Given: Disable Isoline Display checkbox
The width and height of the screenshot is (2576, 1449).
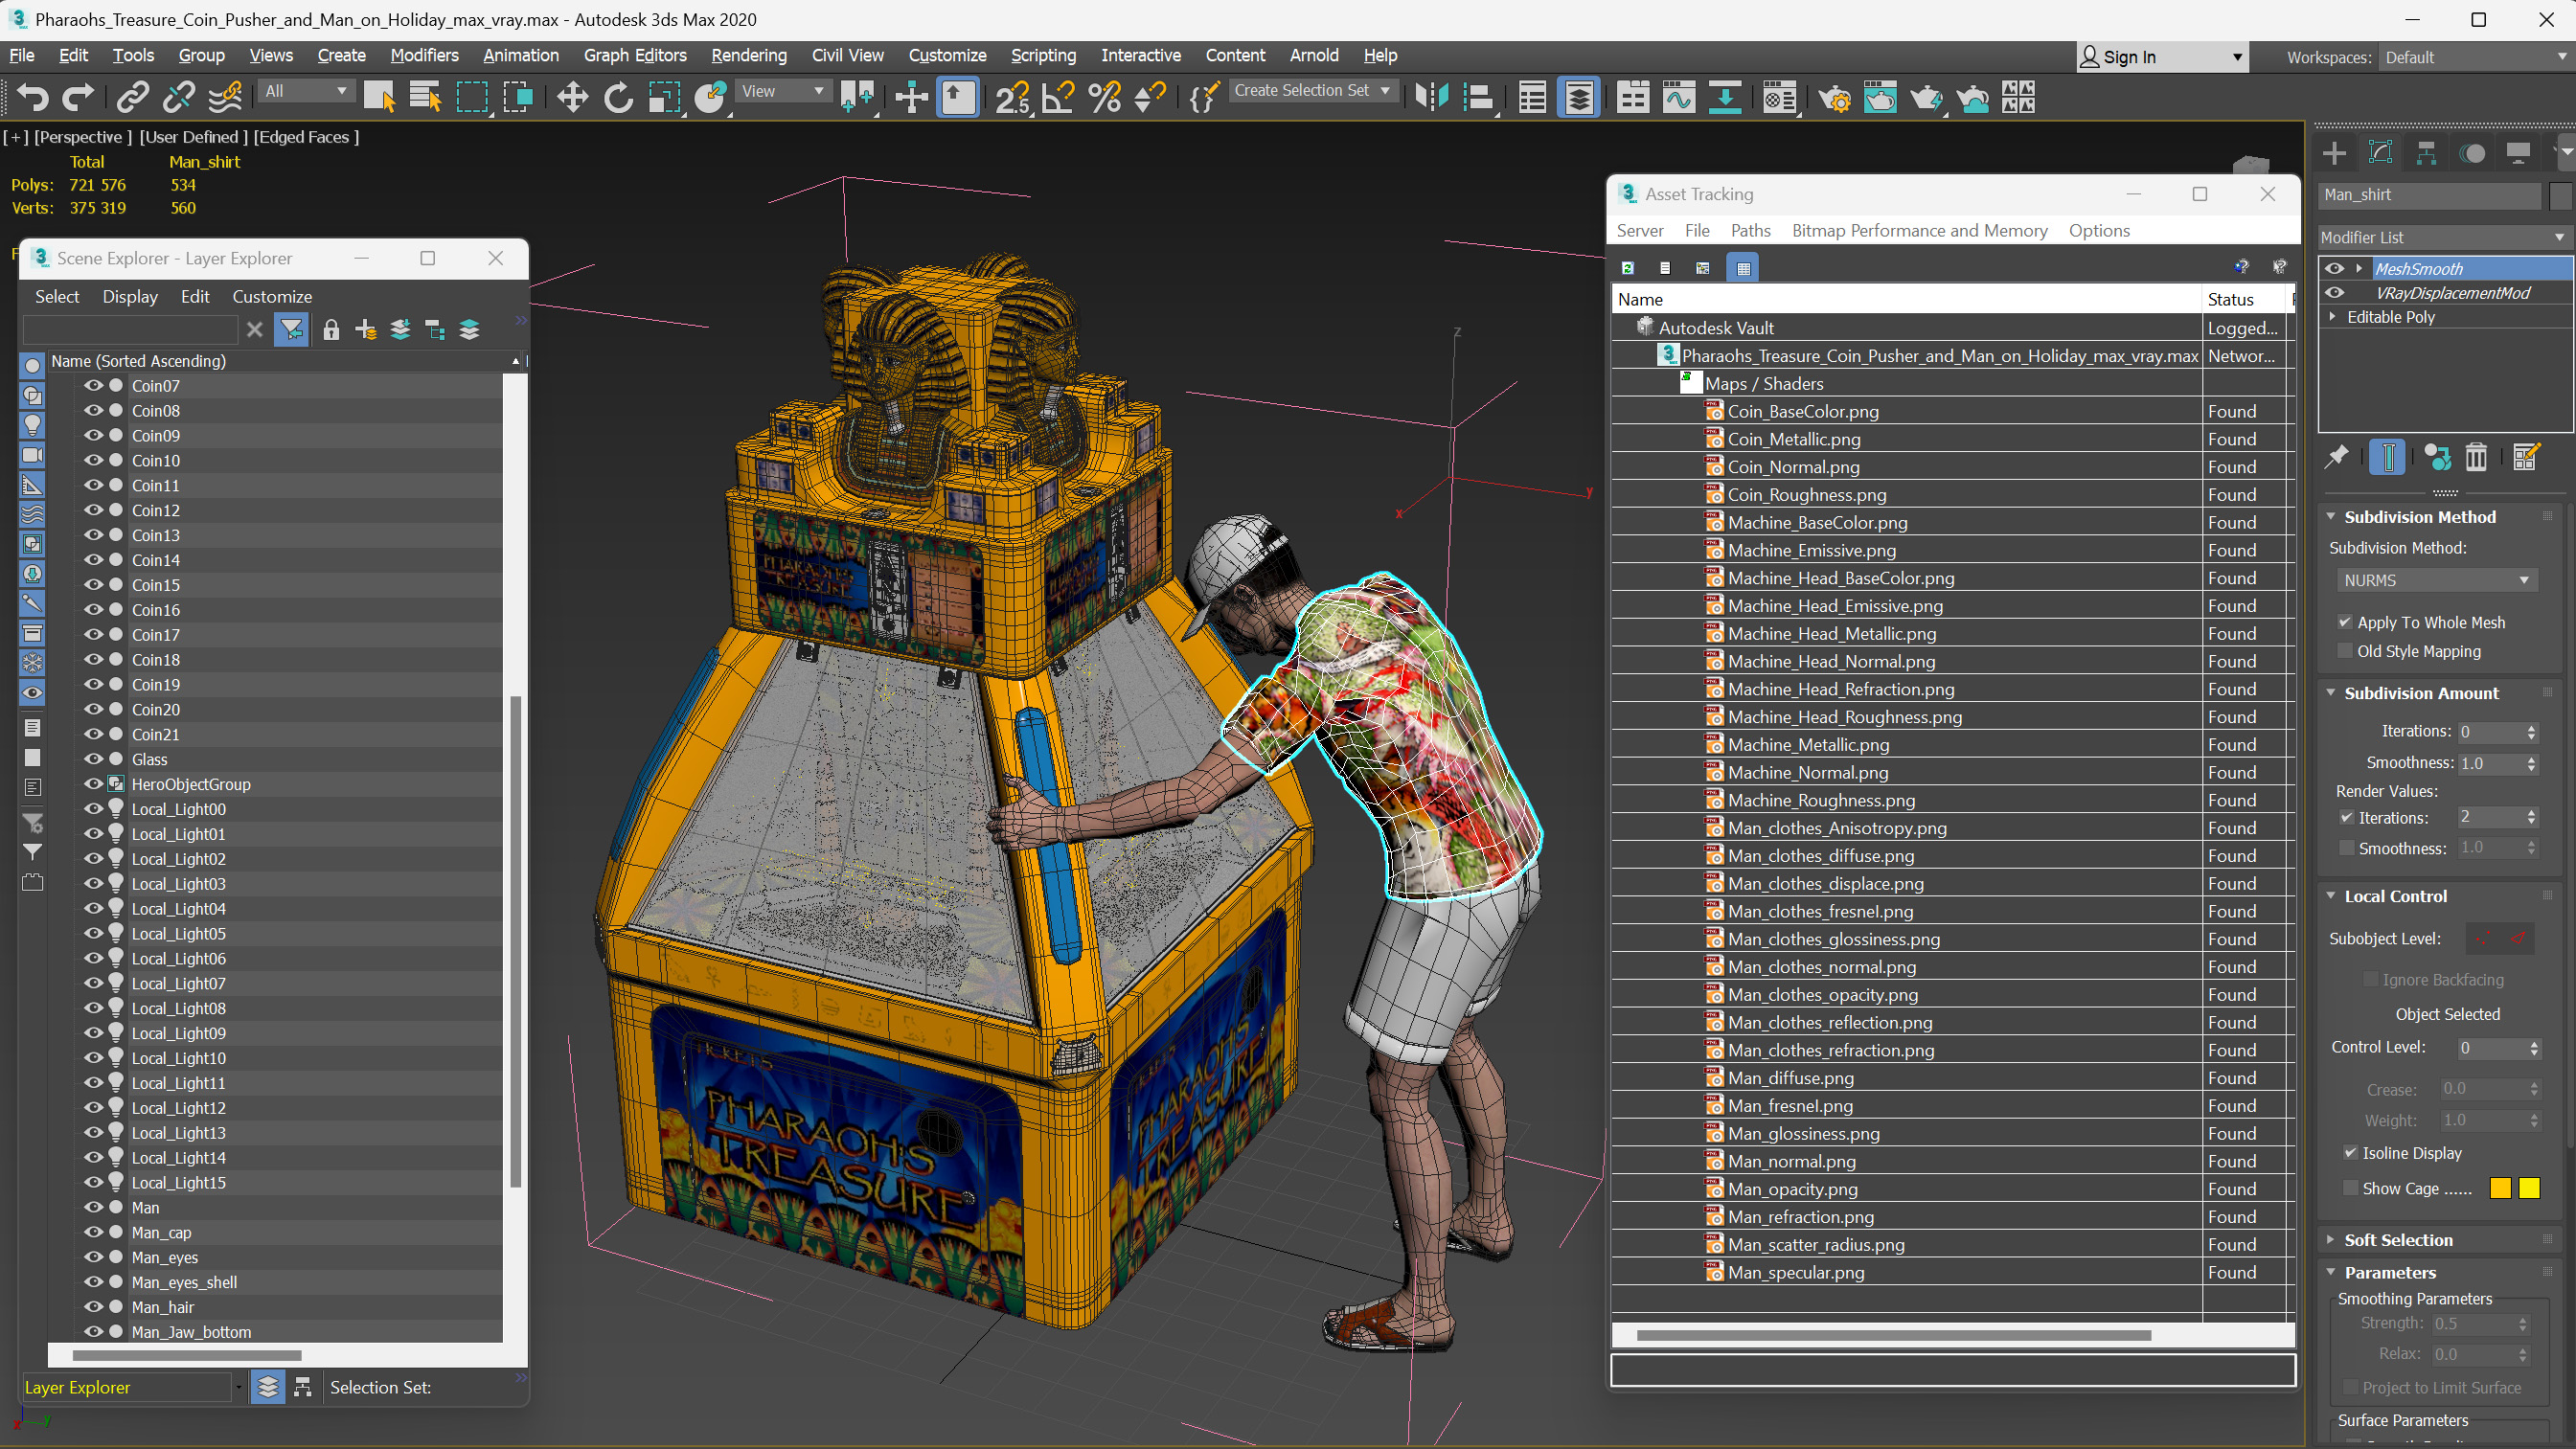Looking at the screenshot, I should 2350,1152.
